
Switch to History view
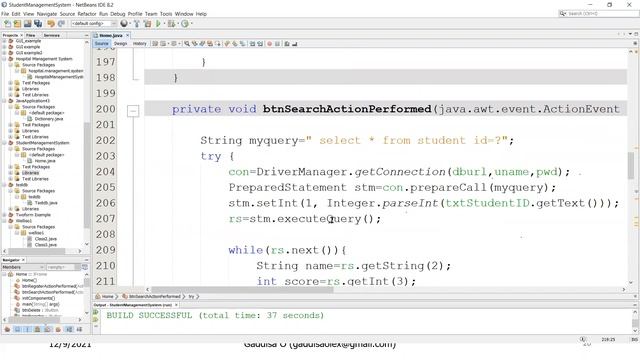coord(140,44)
